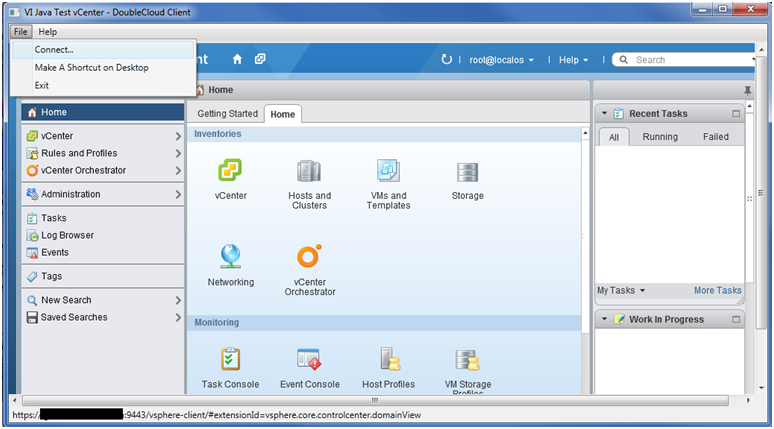Click the File menu

(x=21, y=32)
